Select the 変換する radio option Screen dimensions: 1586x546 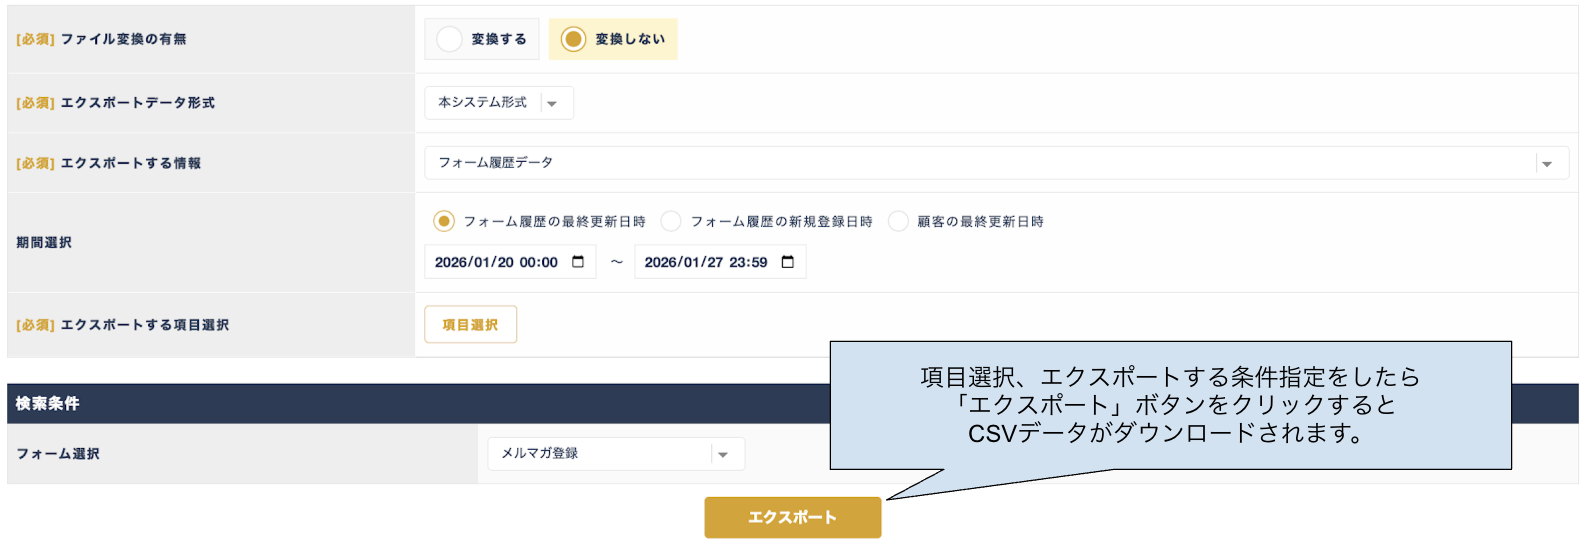[450, 39]
